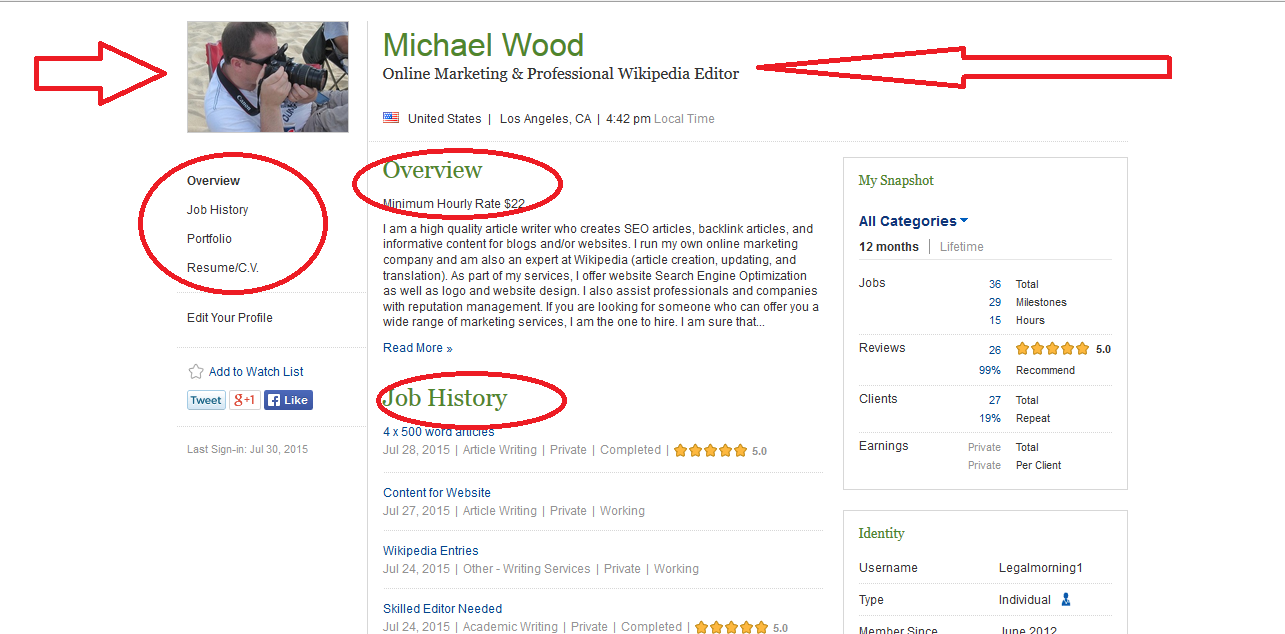
Task: Click the Michael Wood name heading
Action: (483, 45)
